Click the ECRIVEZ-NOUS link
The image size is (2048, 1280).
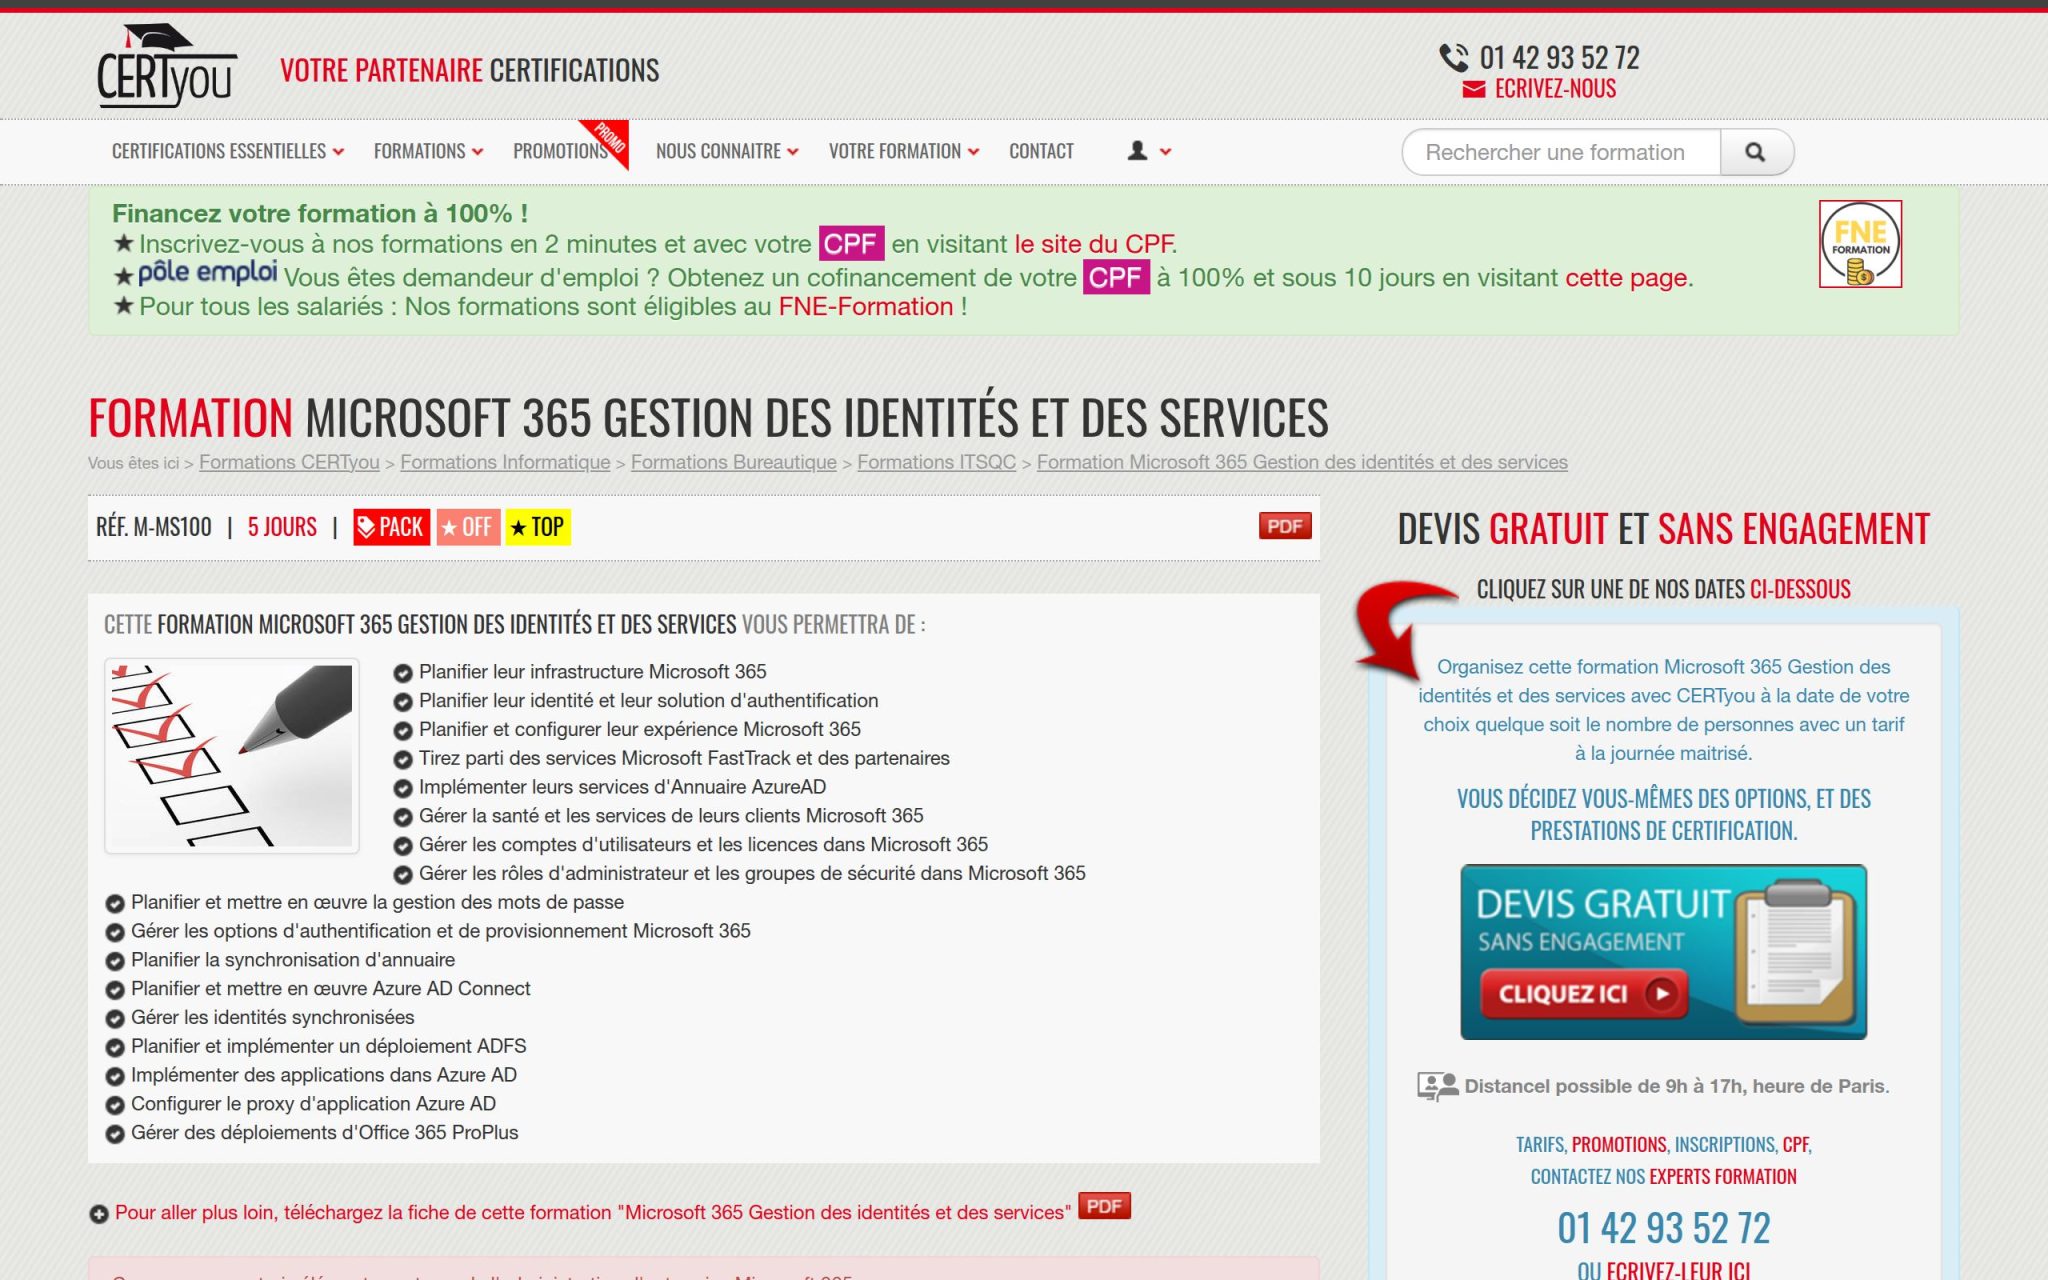tap(1555, 89)
